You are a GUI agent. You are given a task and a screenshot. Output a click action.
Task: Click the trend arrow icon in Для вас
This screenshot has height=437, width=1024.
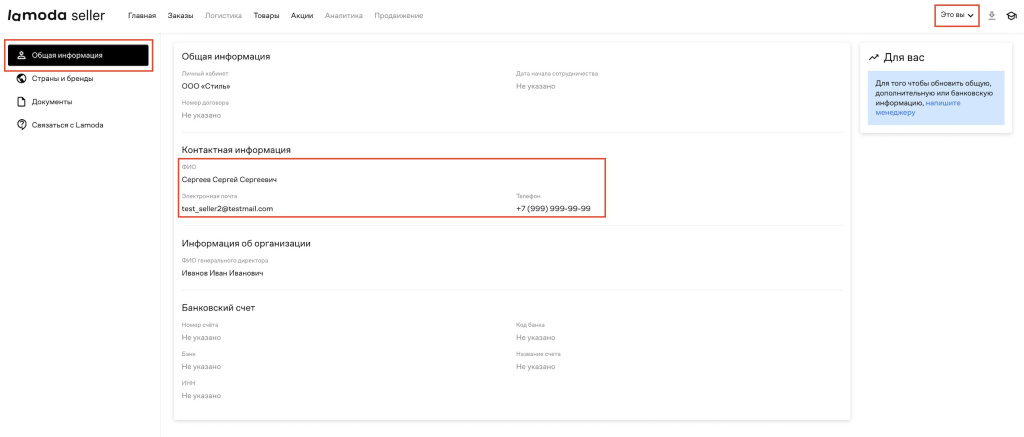click(874, 57)
